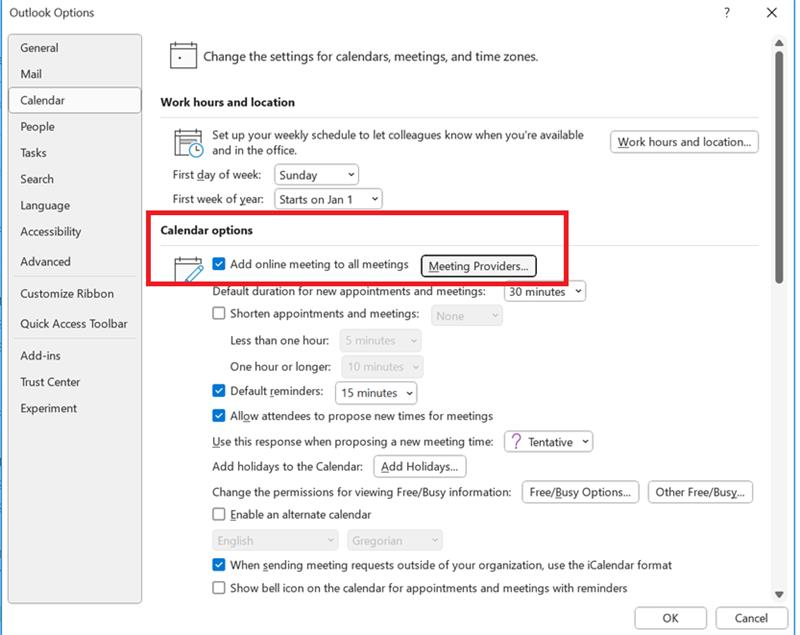The image size is (800, 635).
Task: Open the Tentative response dropdown
Action: [548, 442]
